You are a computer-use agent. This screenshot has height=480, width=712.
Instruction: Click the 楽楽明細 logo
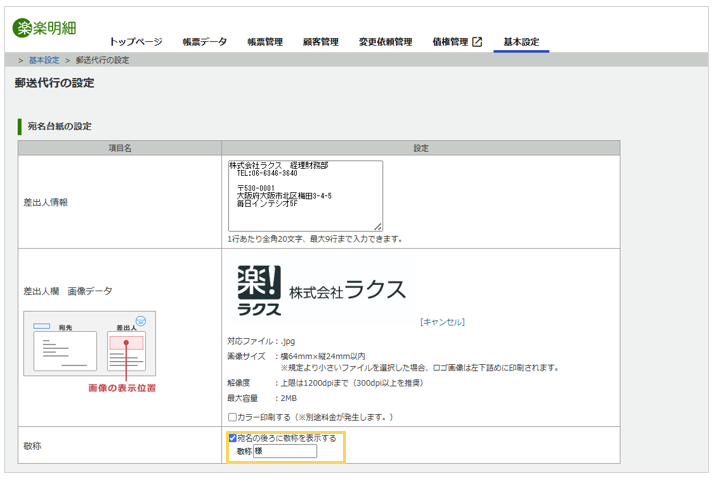pos(44,28)
